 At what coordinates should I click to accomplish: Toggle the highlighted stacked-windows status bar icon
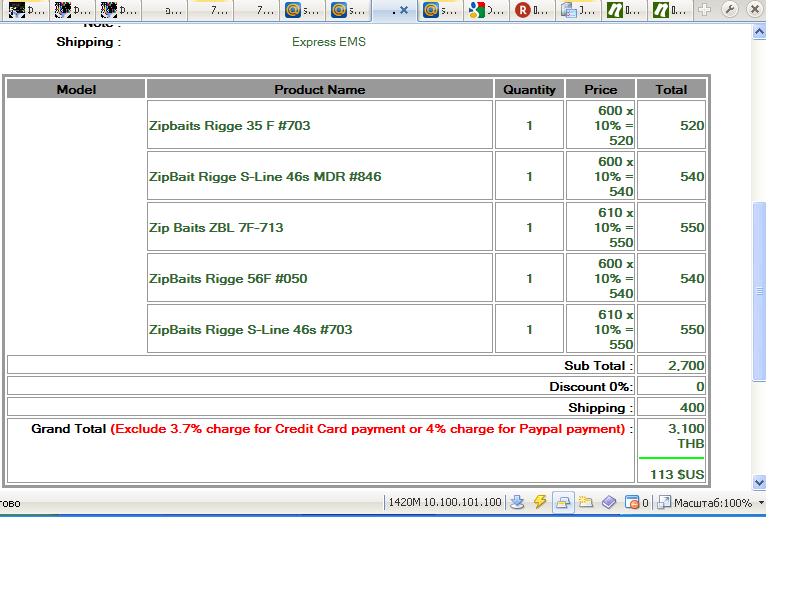[x=563, y=503]
